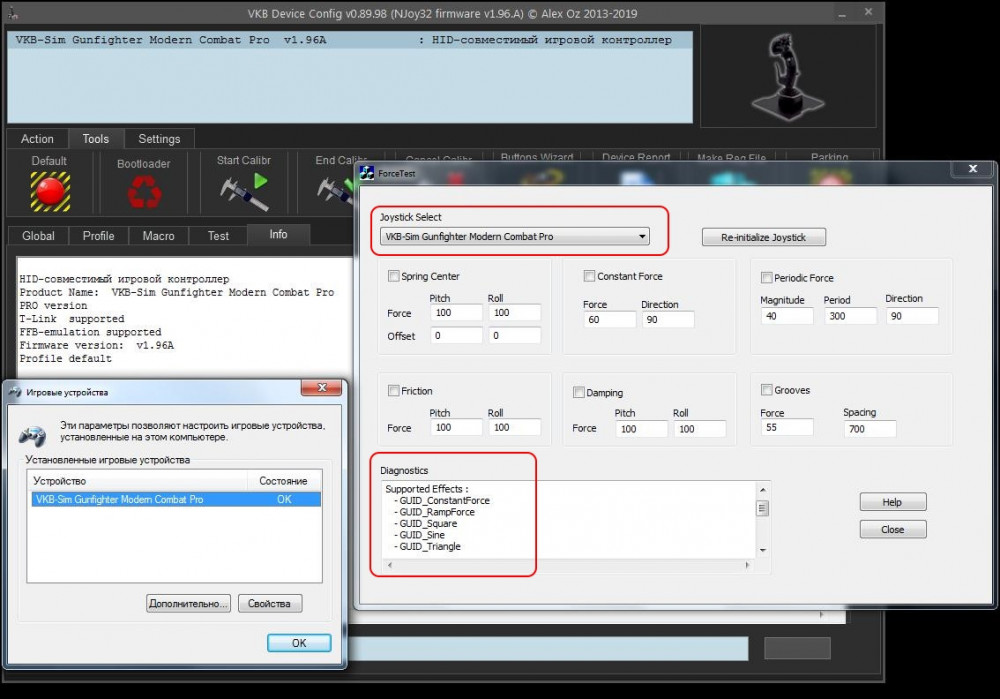Check the Grooves option

pos(766,390)
